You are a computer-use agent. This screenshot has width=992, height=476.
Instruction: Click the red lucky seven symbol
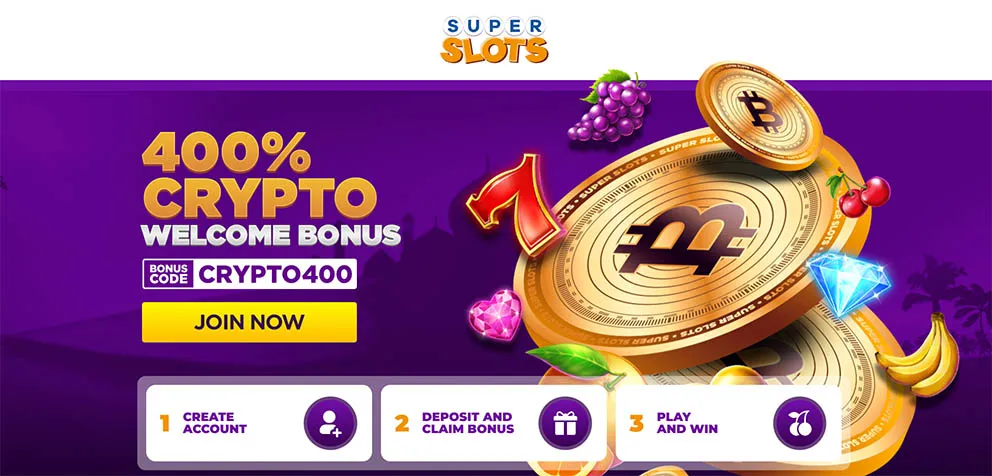(x=512, y=199)
